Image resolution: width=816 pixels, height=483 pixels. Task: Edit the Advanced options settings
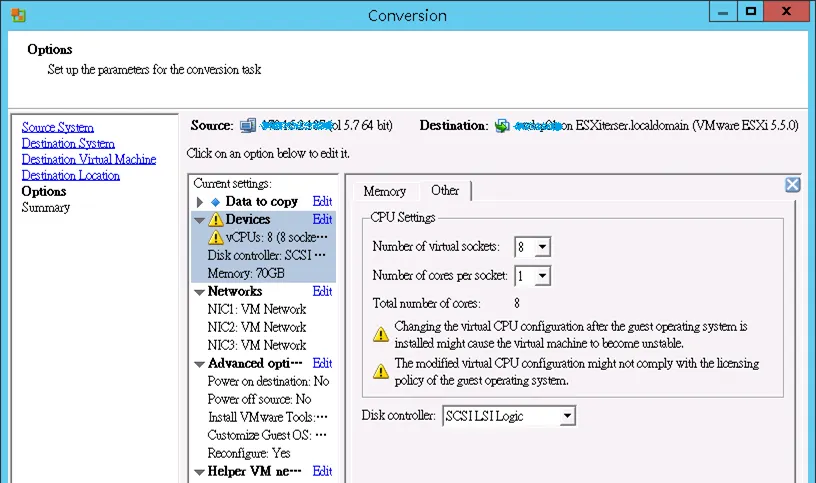point(322,363)
